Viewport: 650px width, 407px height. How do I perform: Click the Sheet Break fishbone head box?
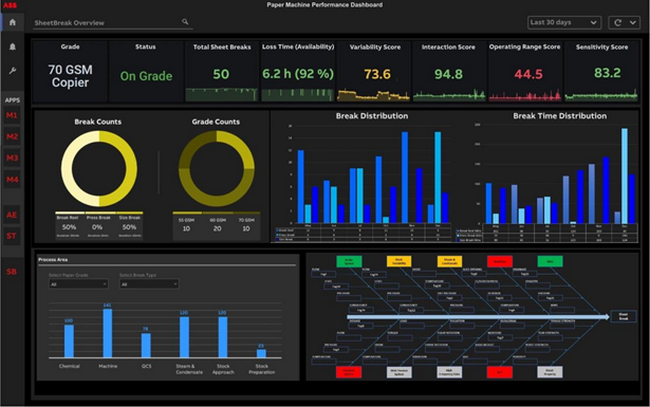[623, 316]
